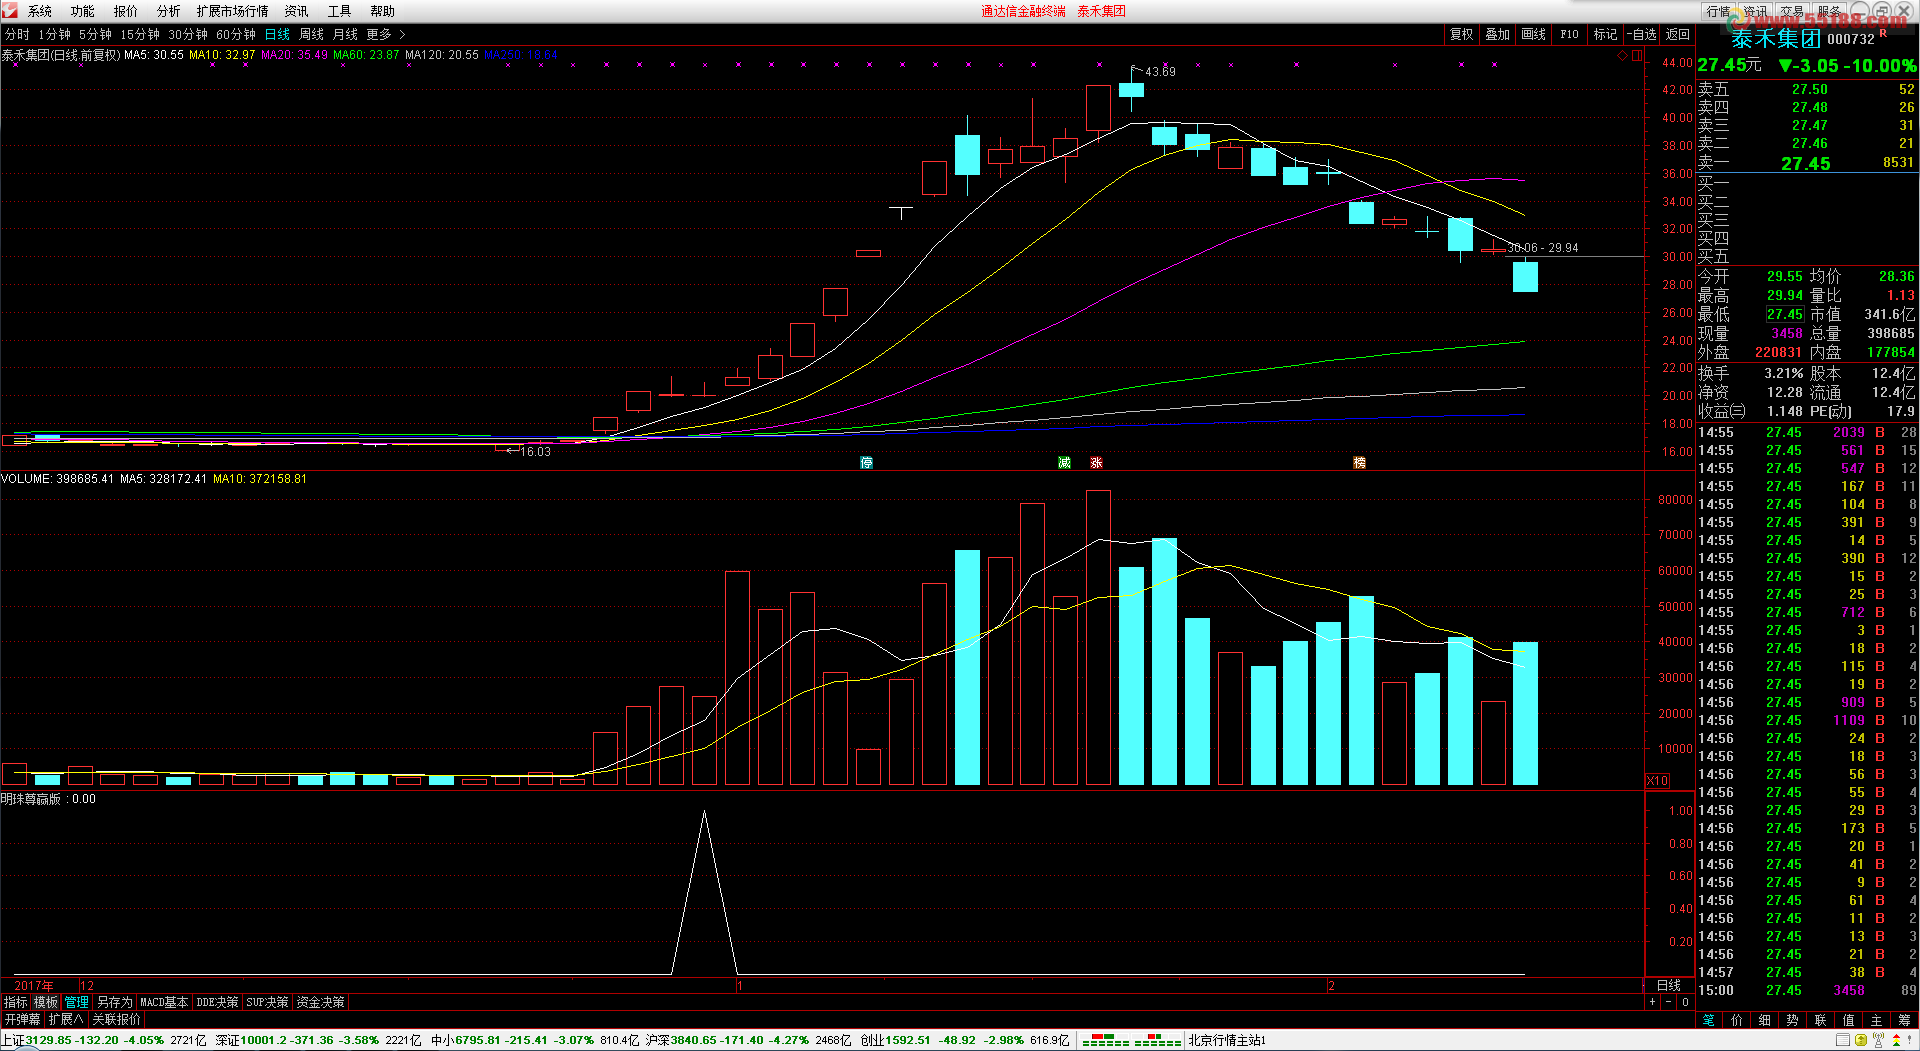Click the list window status bar icon

click(x=1843, y=1041)
